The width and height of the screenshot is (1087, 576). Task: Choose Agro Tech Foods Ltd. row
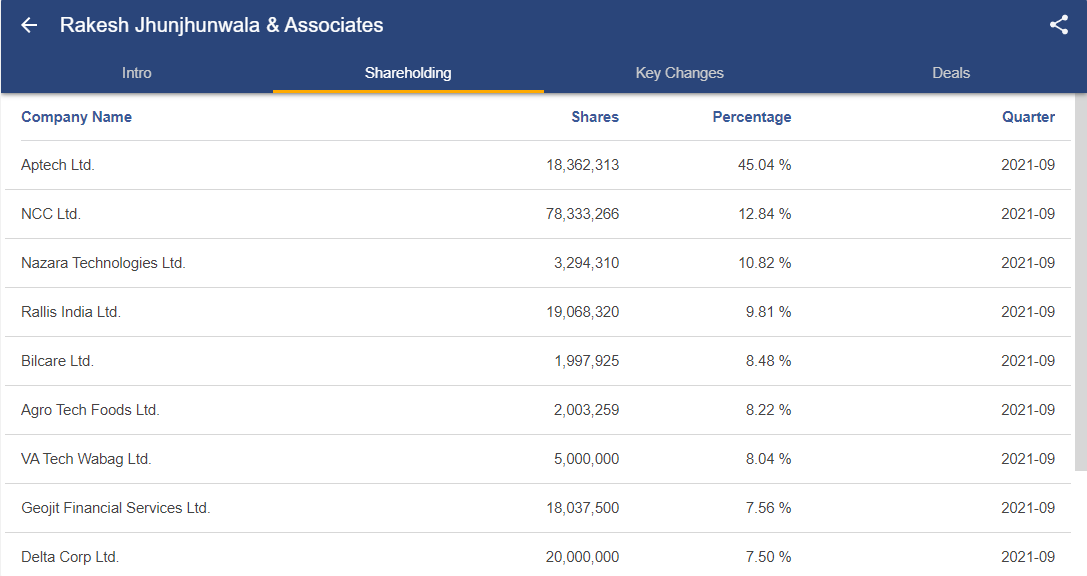click(538, 410)
